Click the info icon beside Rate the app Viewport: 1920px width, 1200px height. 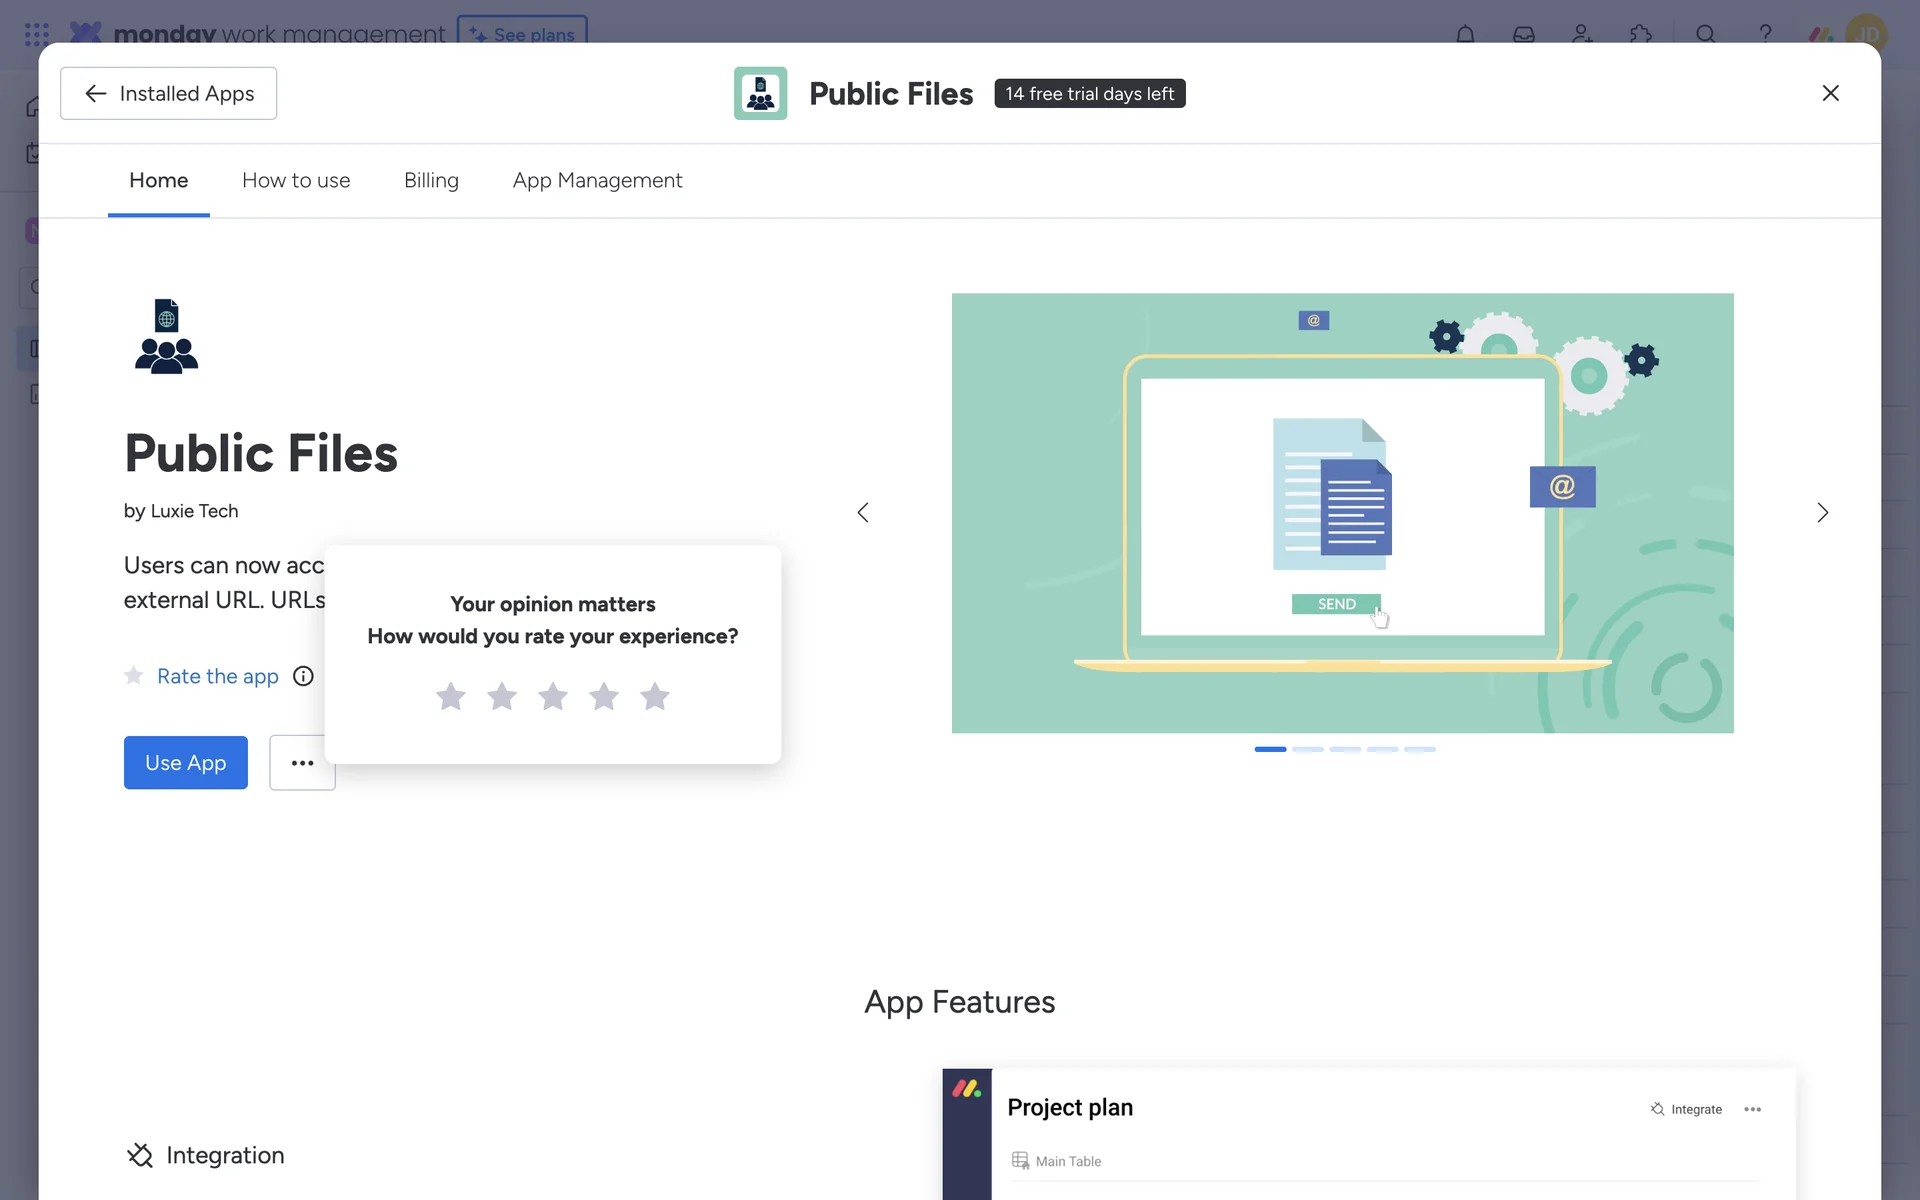point(303,677)
